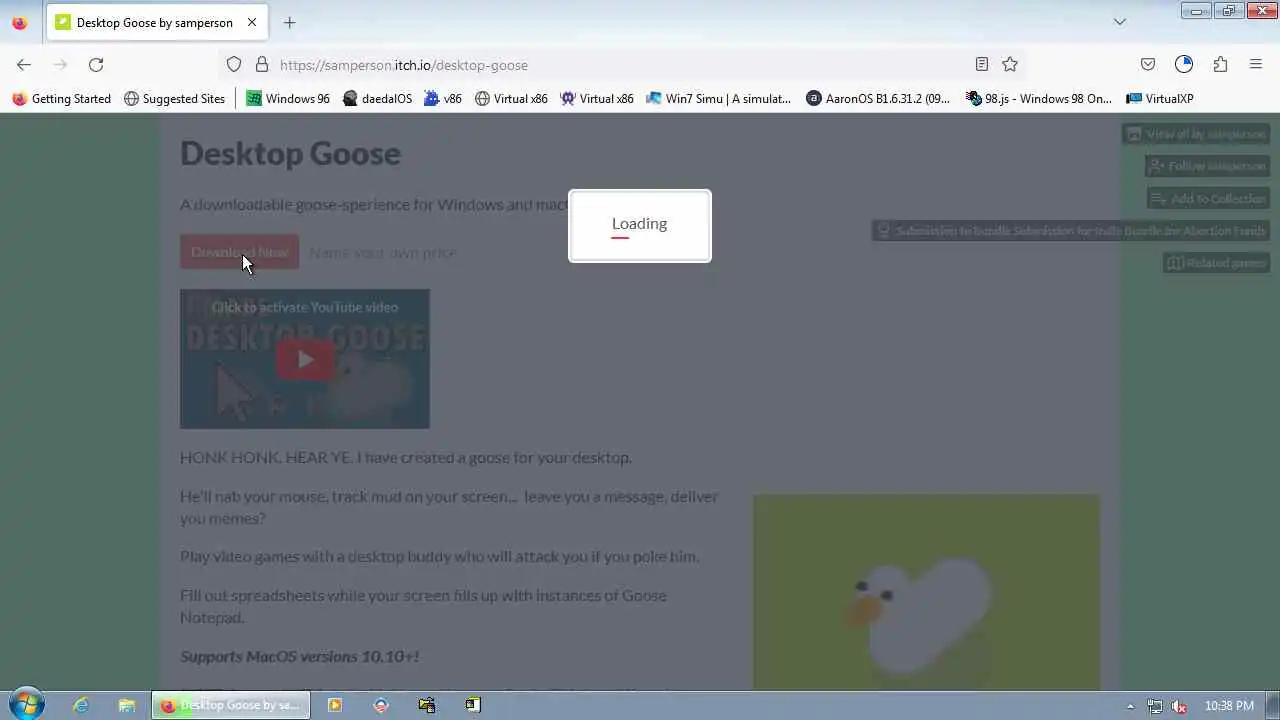Click the View all by samperson button
This screenshot has height=720, width=1280.
[1195, 134]
